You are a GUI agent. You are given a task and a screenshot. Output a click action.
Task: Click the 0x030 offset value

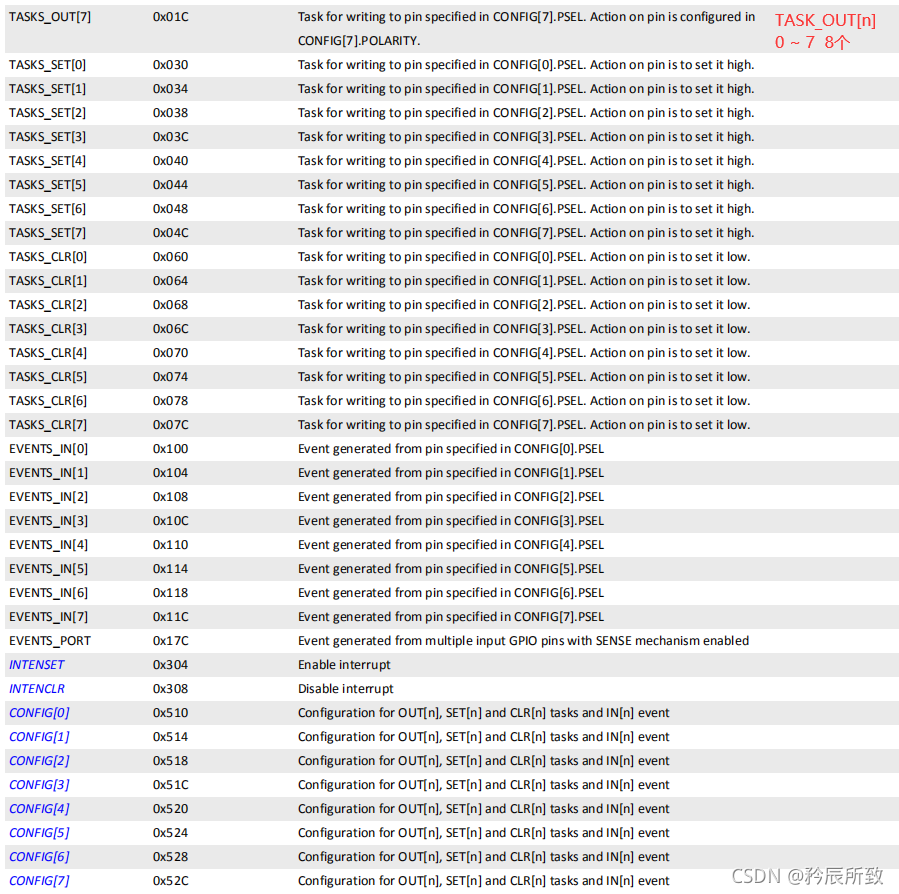point(171,65)
